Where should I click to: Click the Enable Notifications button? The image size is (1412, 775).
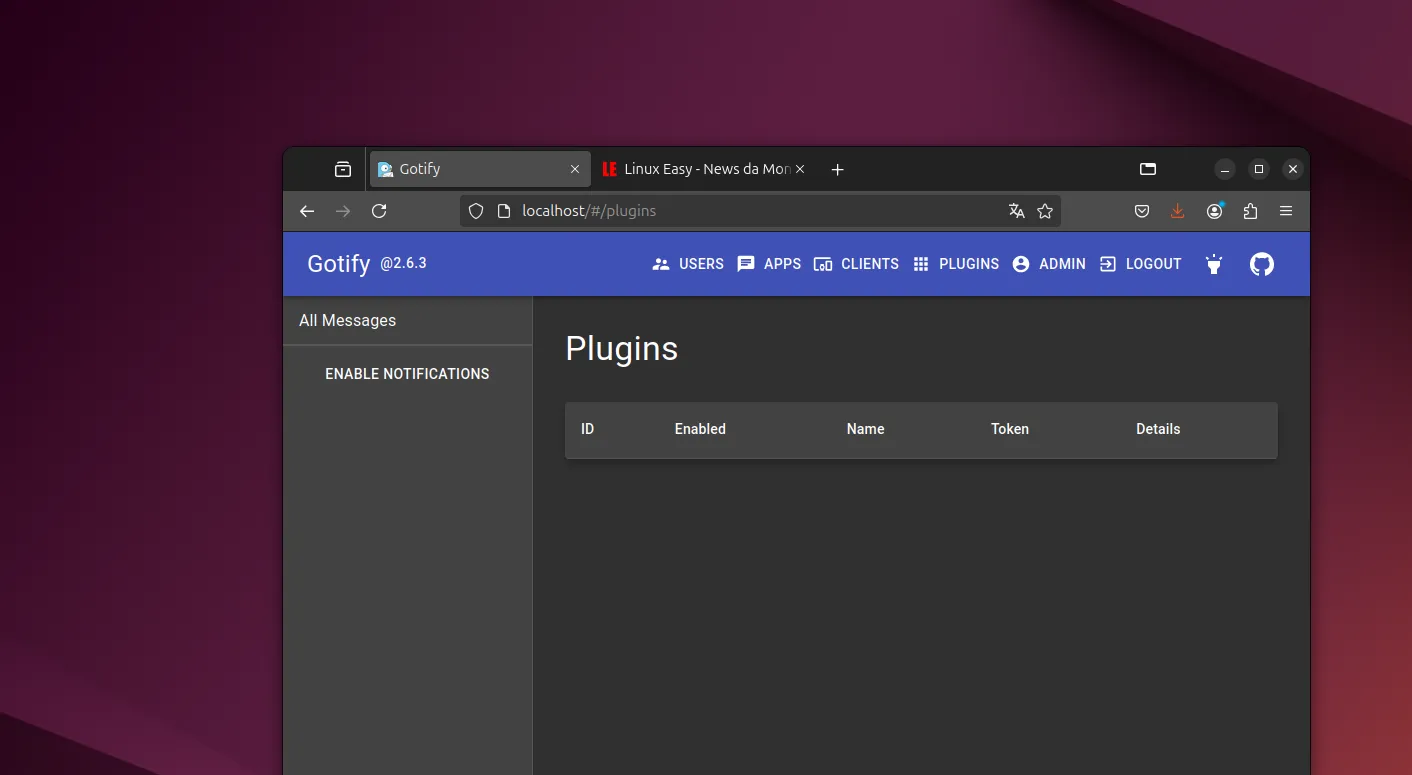[407, 374]
